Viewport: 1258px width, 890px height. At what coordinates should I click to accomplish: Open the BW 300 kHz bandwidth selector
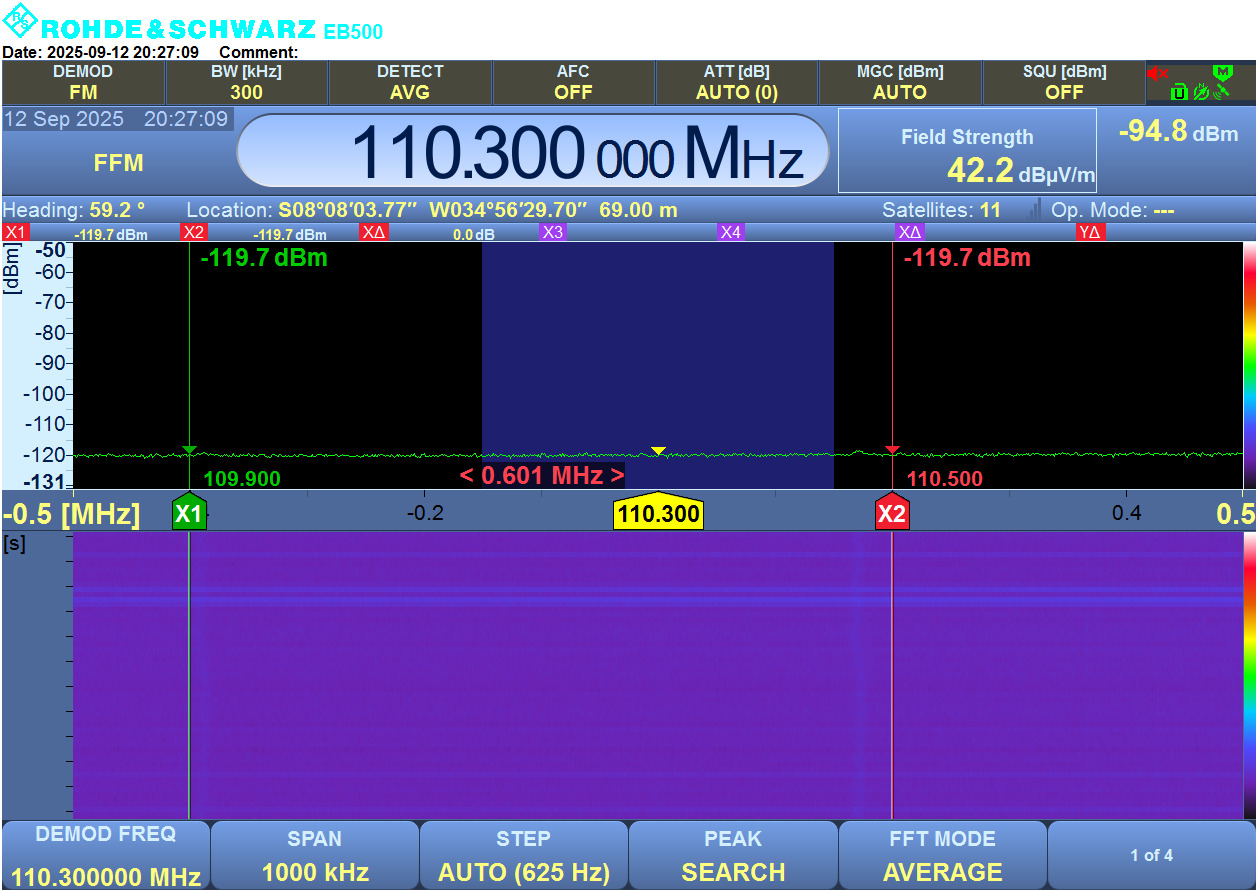click(246, 82)
